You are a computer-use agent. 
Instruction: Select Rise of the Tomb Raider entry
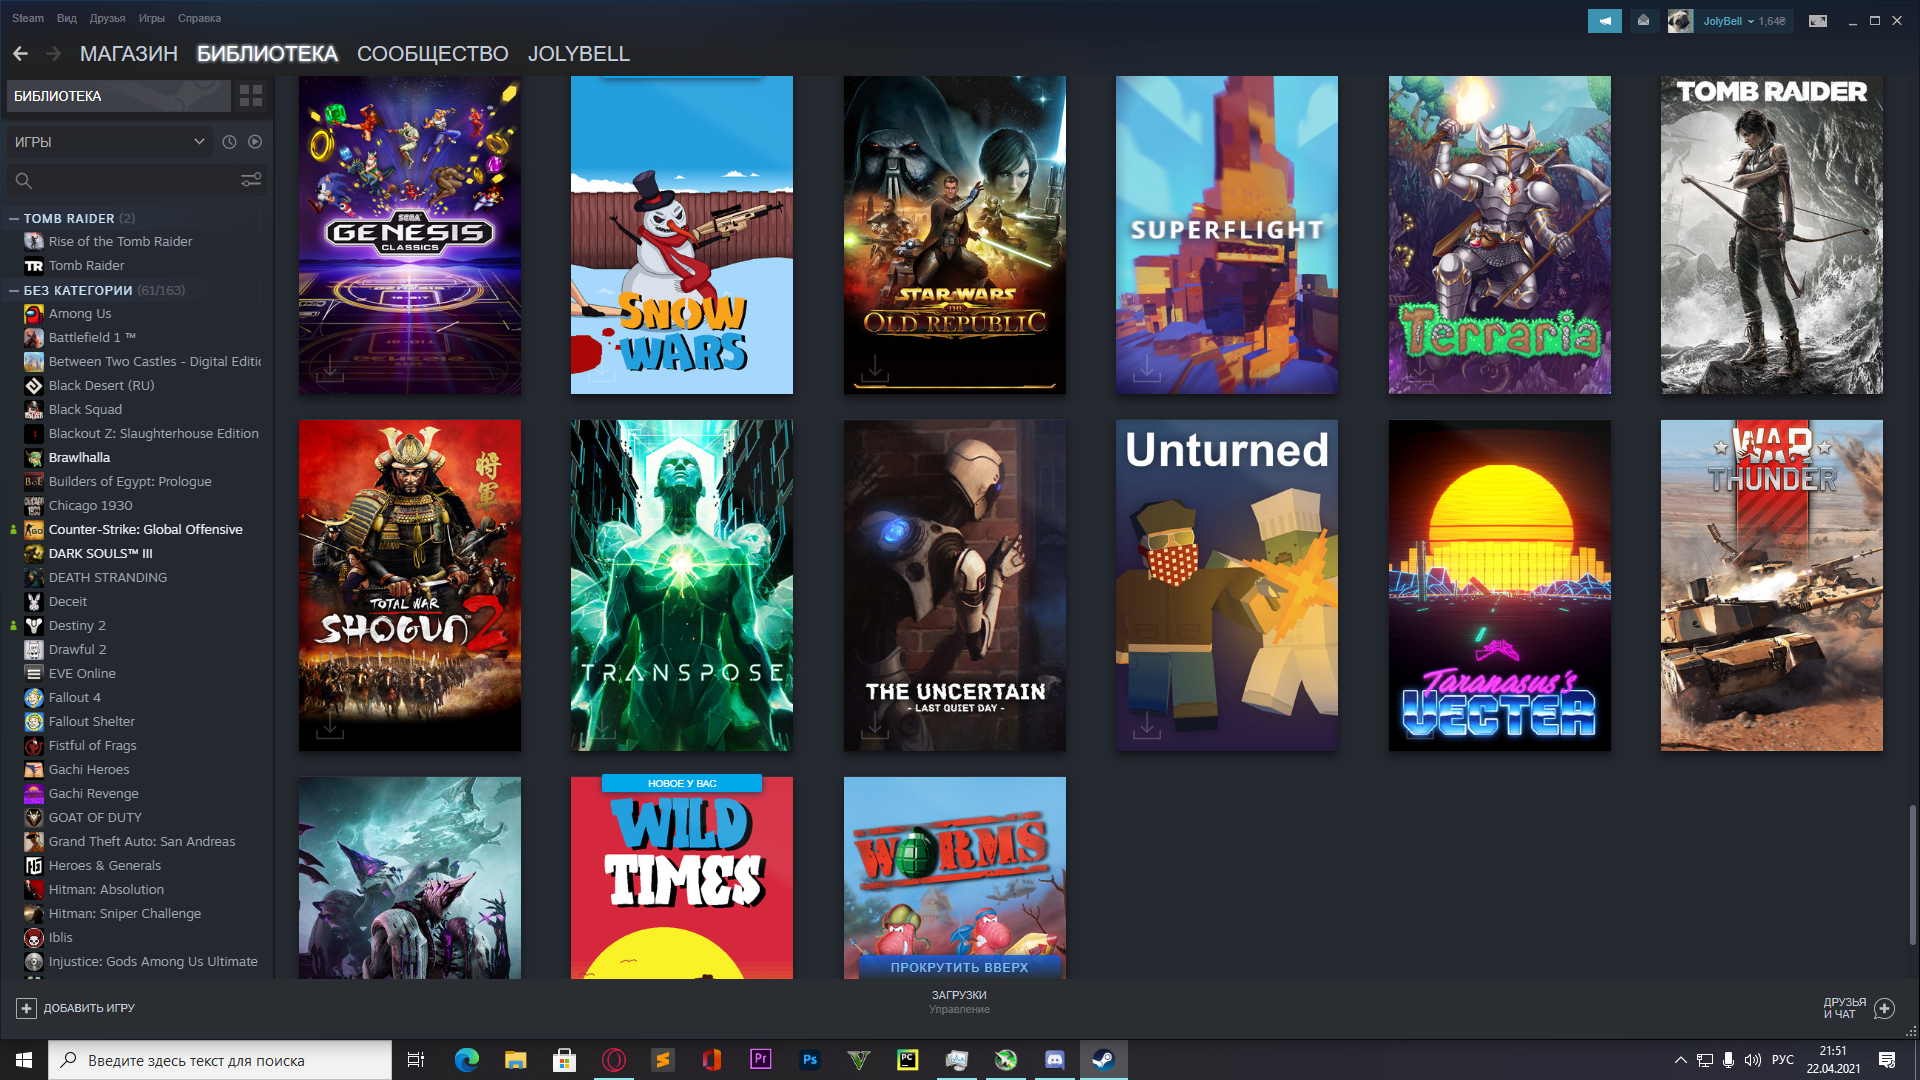point(120,241)
